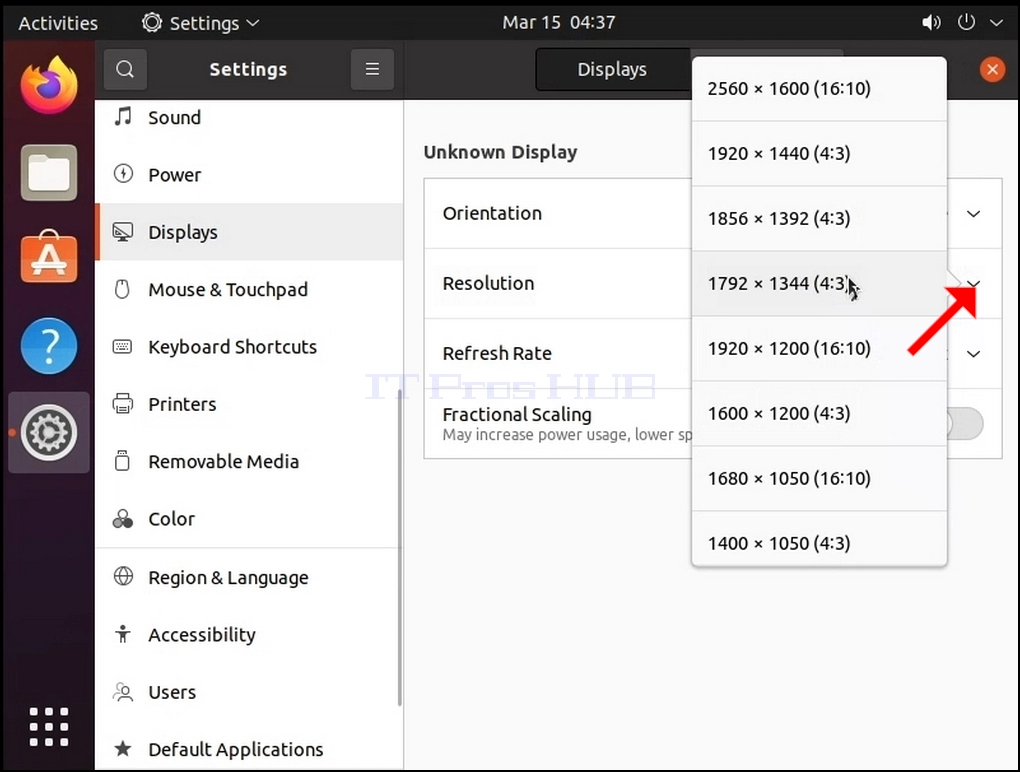This screenshot has width=1020, height=772.
Task: Select 1856 × 1392 (4:3) resolution
Action: pos(819,219)
